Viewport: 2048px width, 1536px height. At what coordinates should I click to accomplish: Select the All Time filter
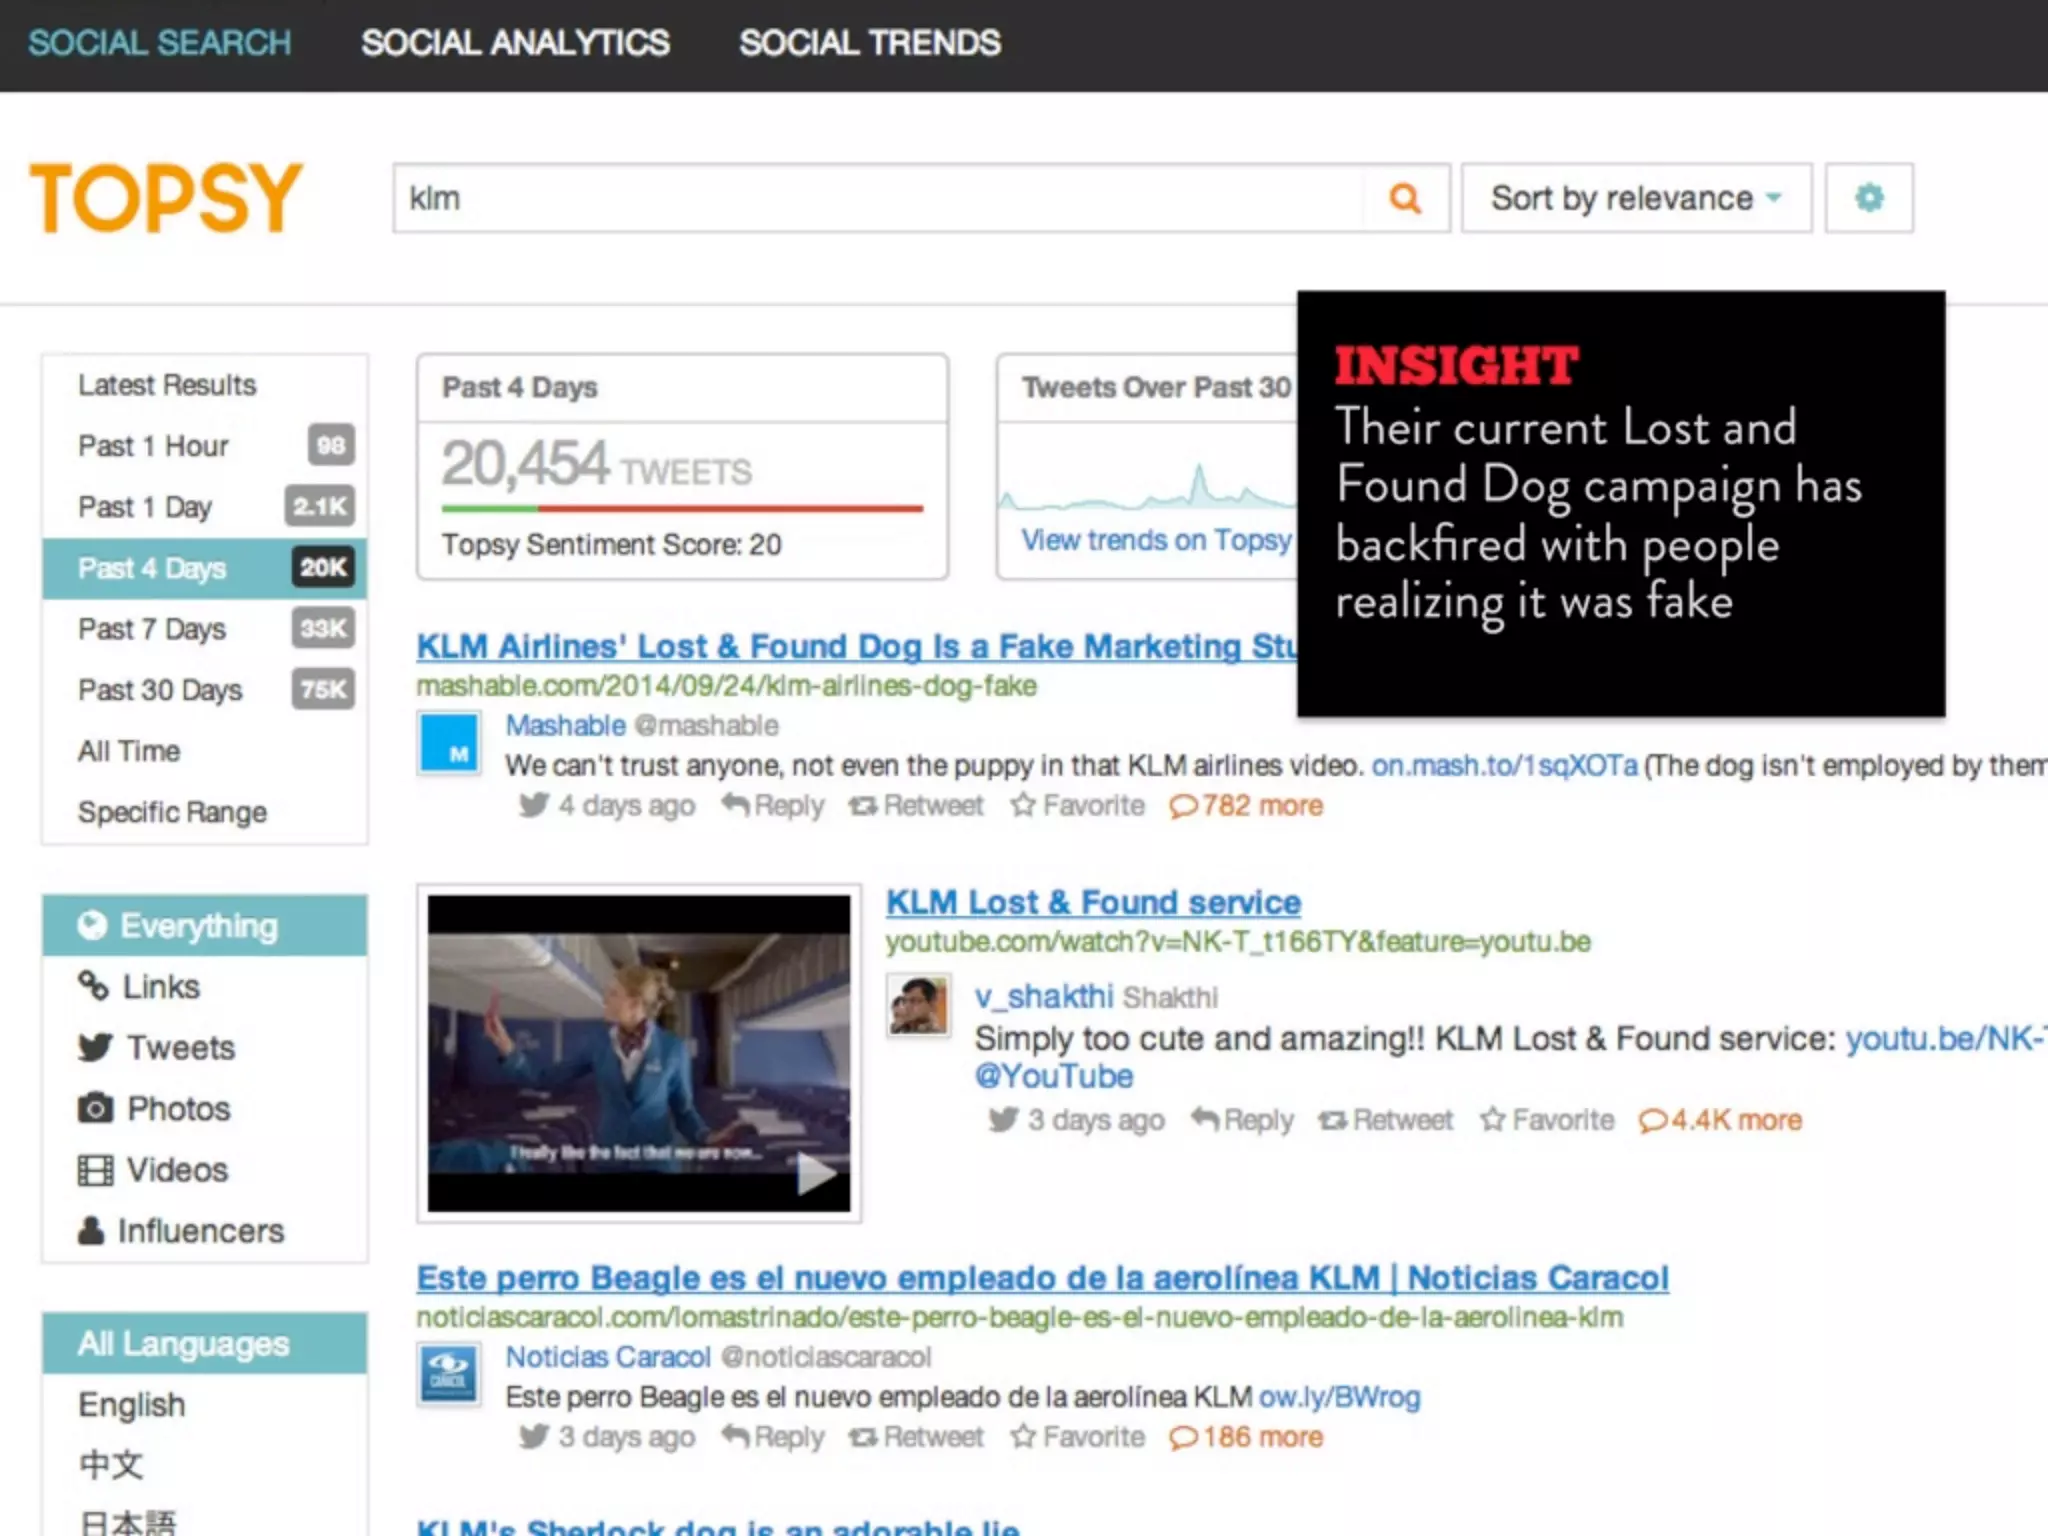click(x=205, y=751)
